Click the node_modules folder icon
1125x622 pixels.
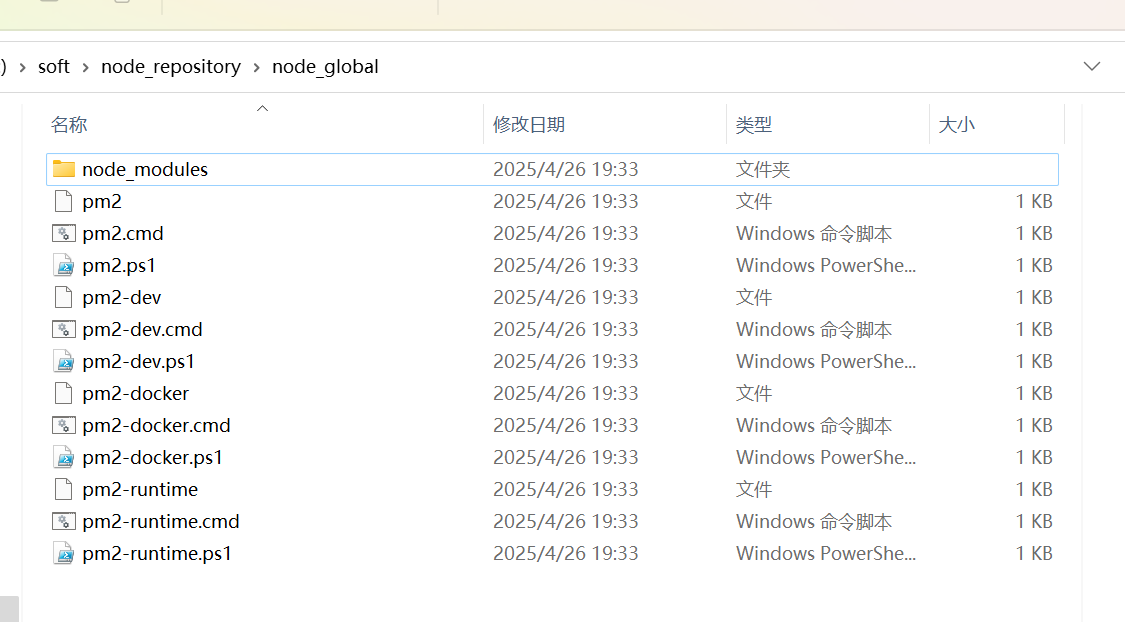click(x=64, y=169)
